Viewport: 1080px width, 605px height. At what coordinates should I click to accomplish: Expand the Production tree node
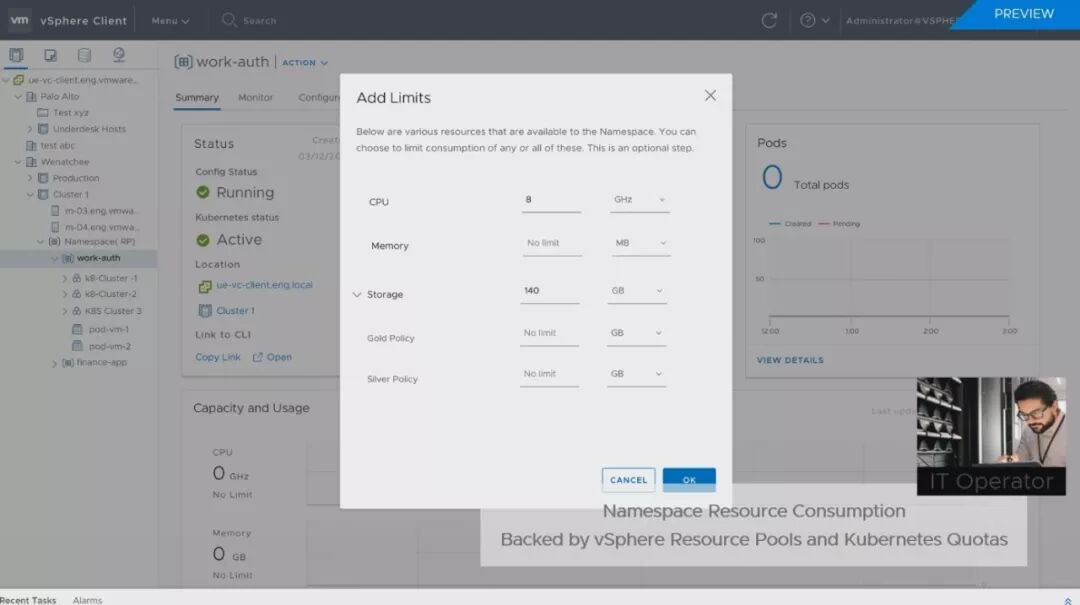[30, 178]
